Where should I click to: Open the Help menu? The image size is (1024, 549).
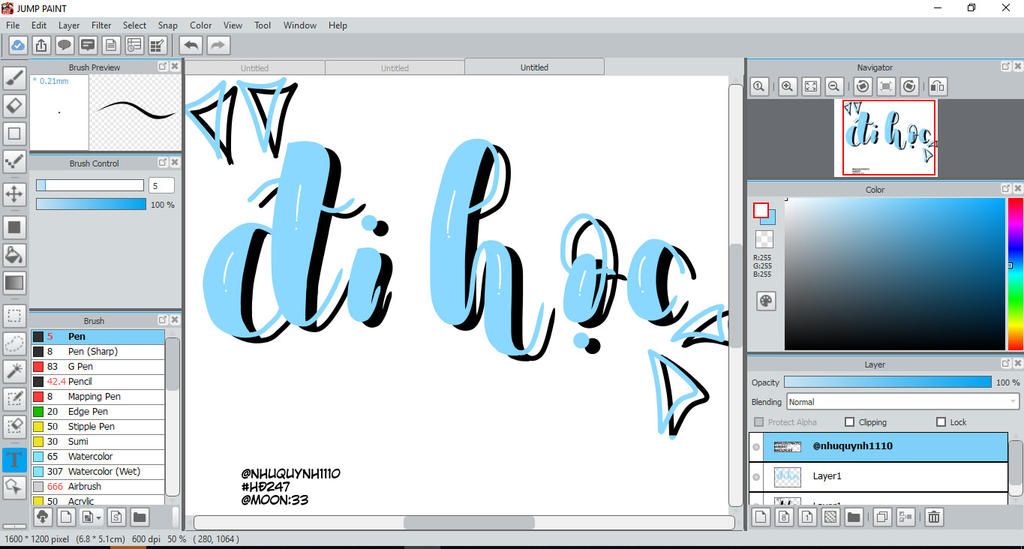click(338, 25)
